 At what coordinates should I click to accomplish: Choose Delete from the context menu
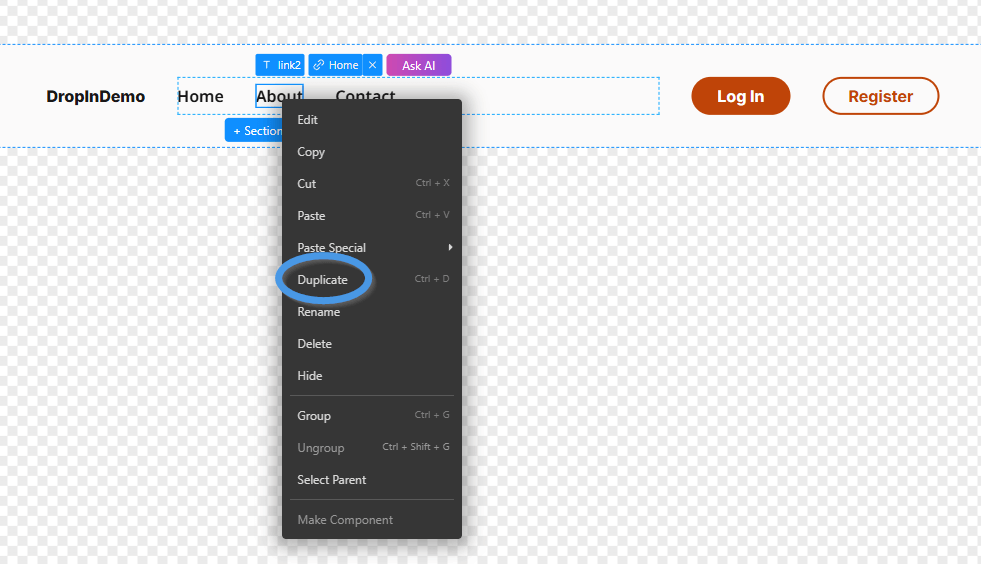372,343
